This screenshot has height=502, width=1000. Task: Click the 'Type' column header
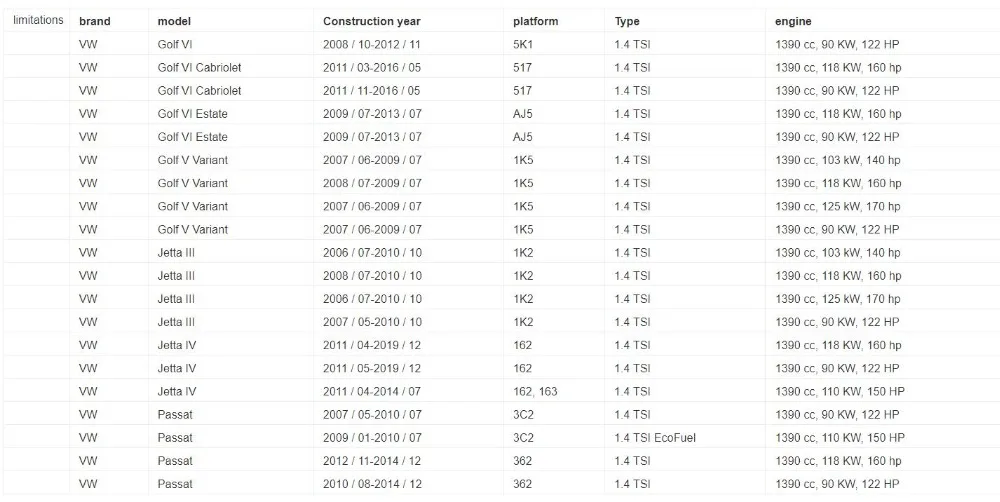[627, 21]
